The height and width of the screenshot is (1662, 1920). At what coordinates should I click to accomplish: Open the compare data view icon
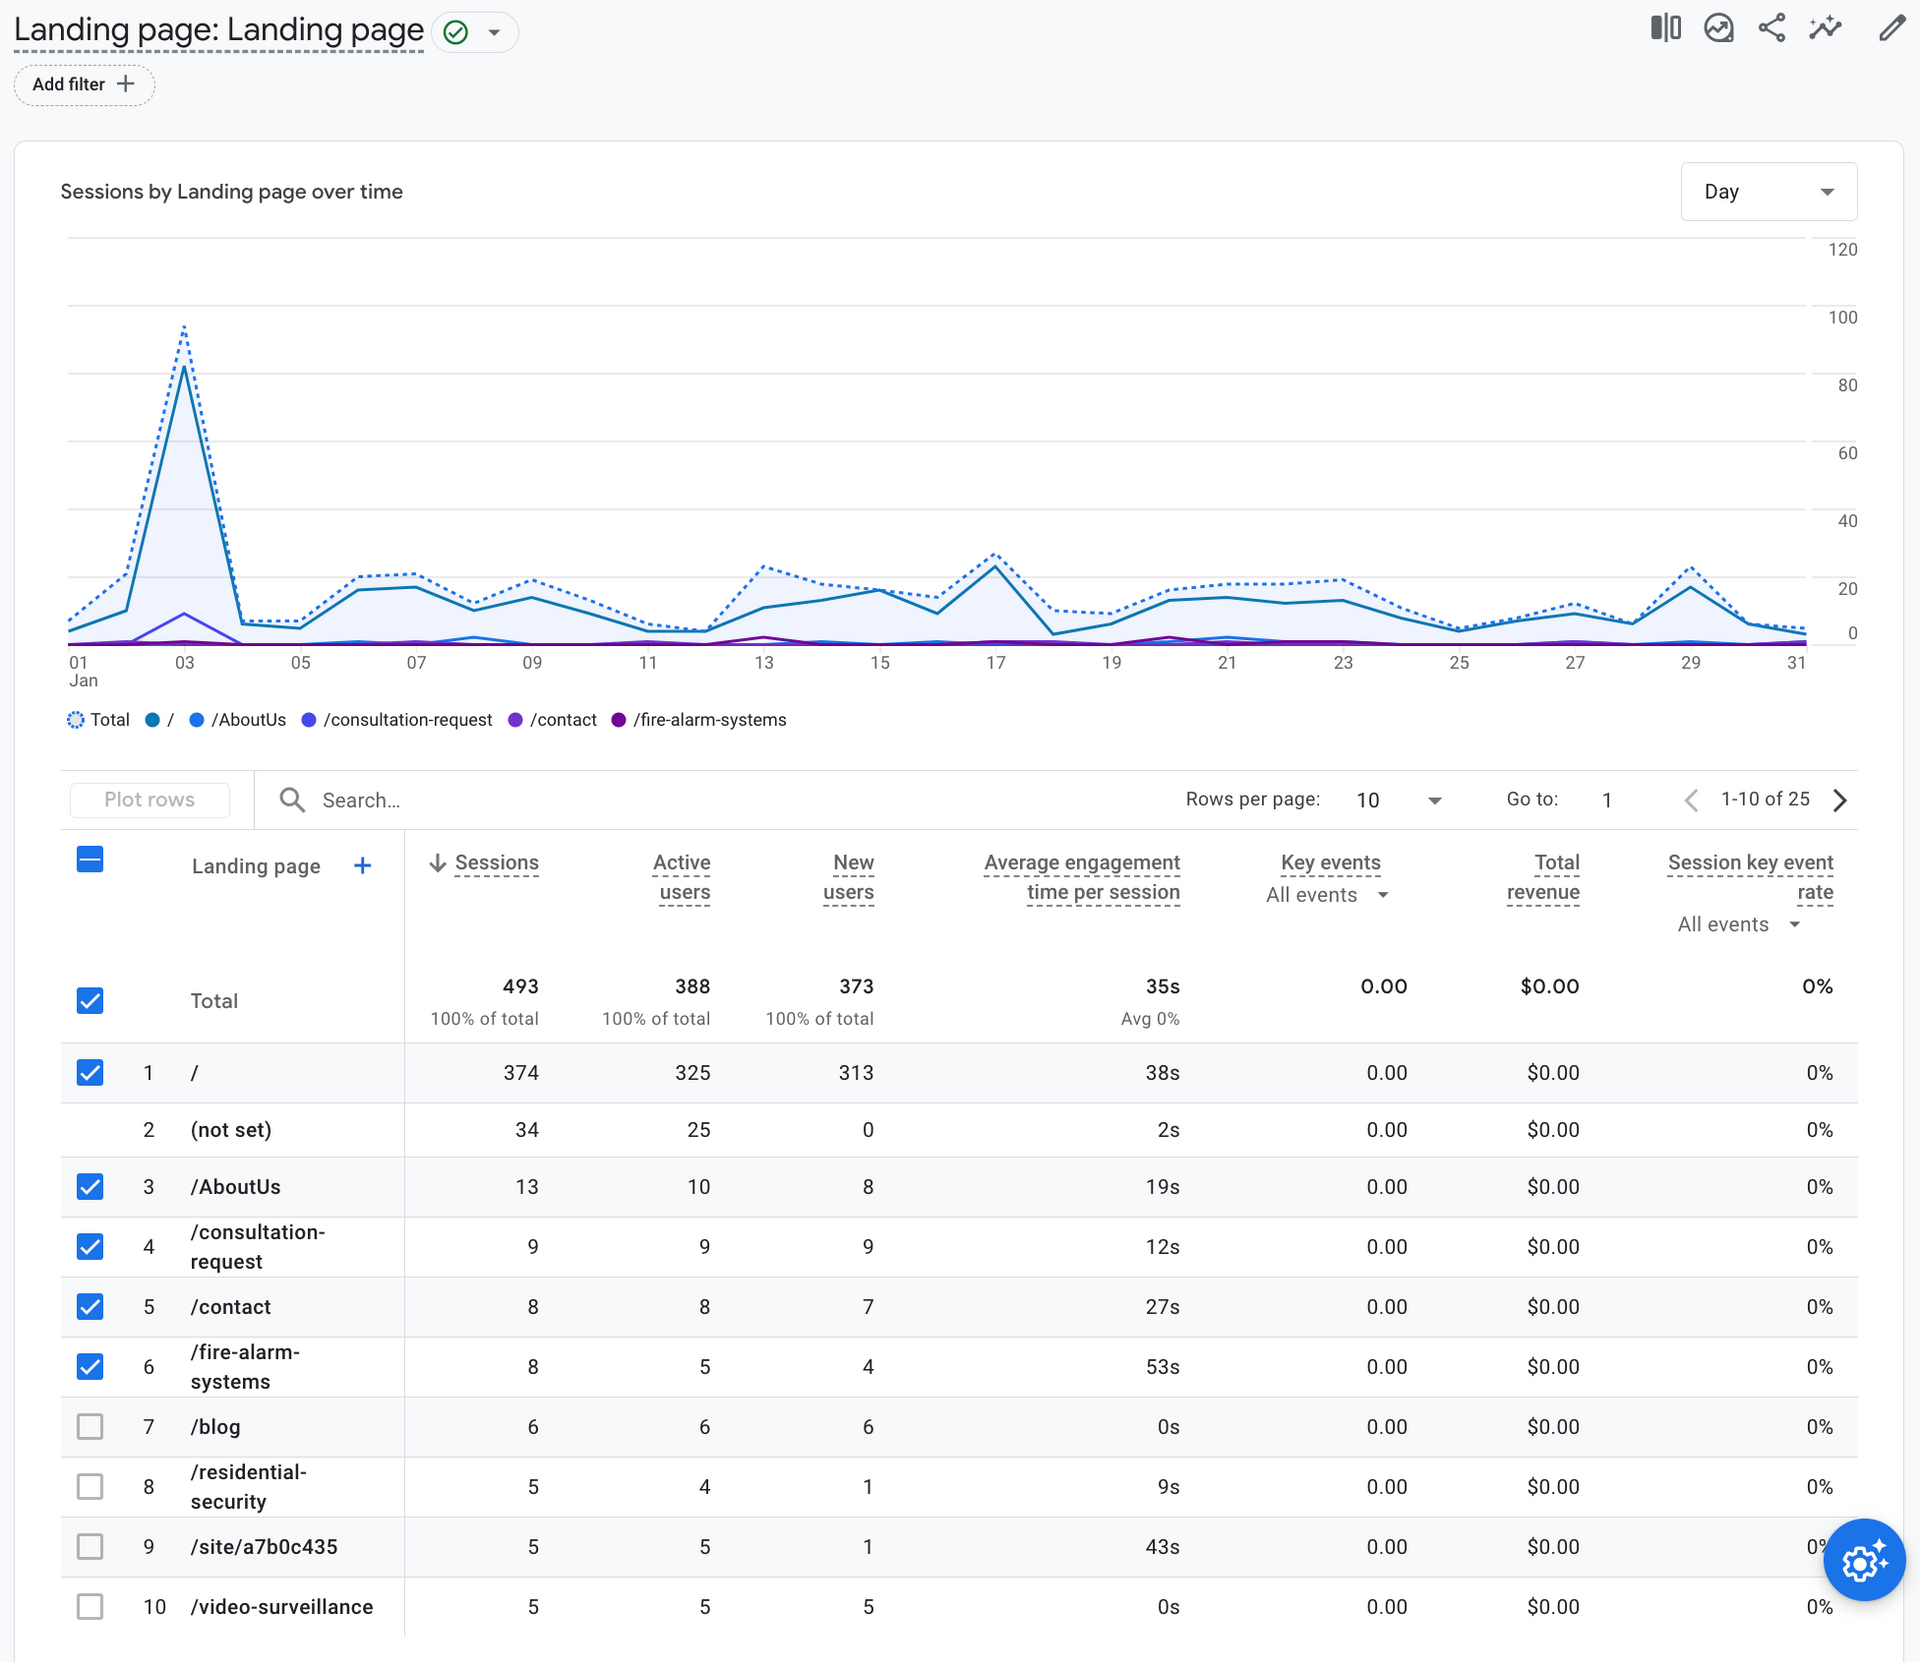tap(1665, 28)
